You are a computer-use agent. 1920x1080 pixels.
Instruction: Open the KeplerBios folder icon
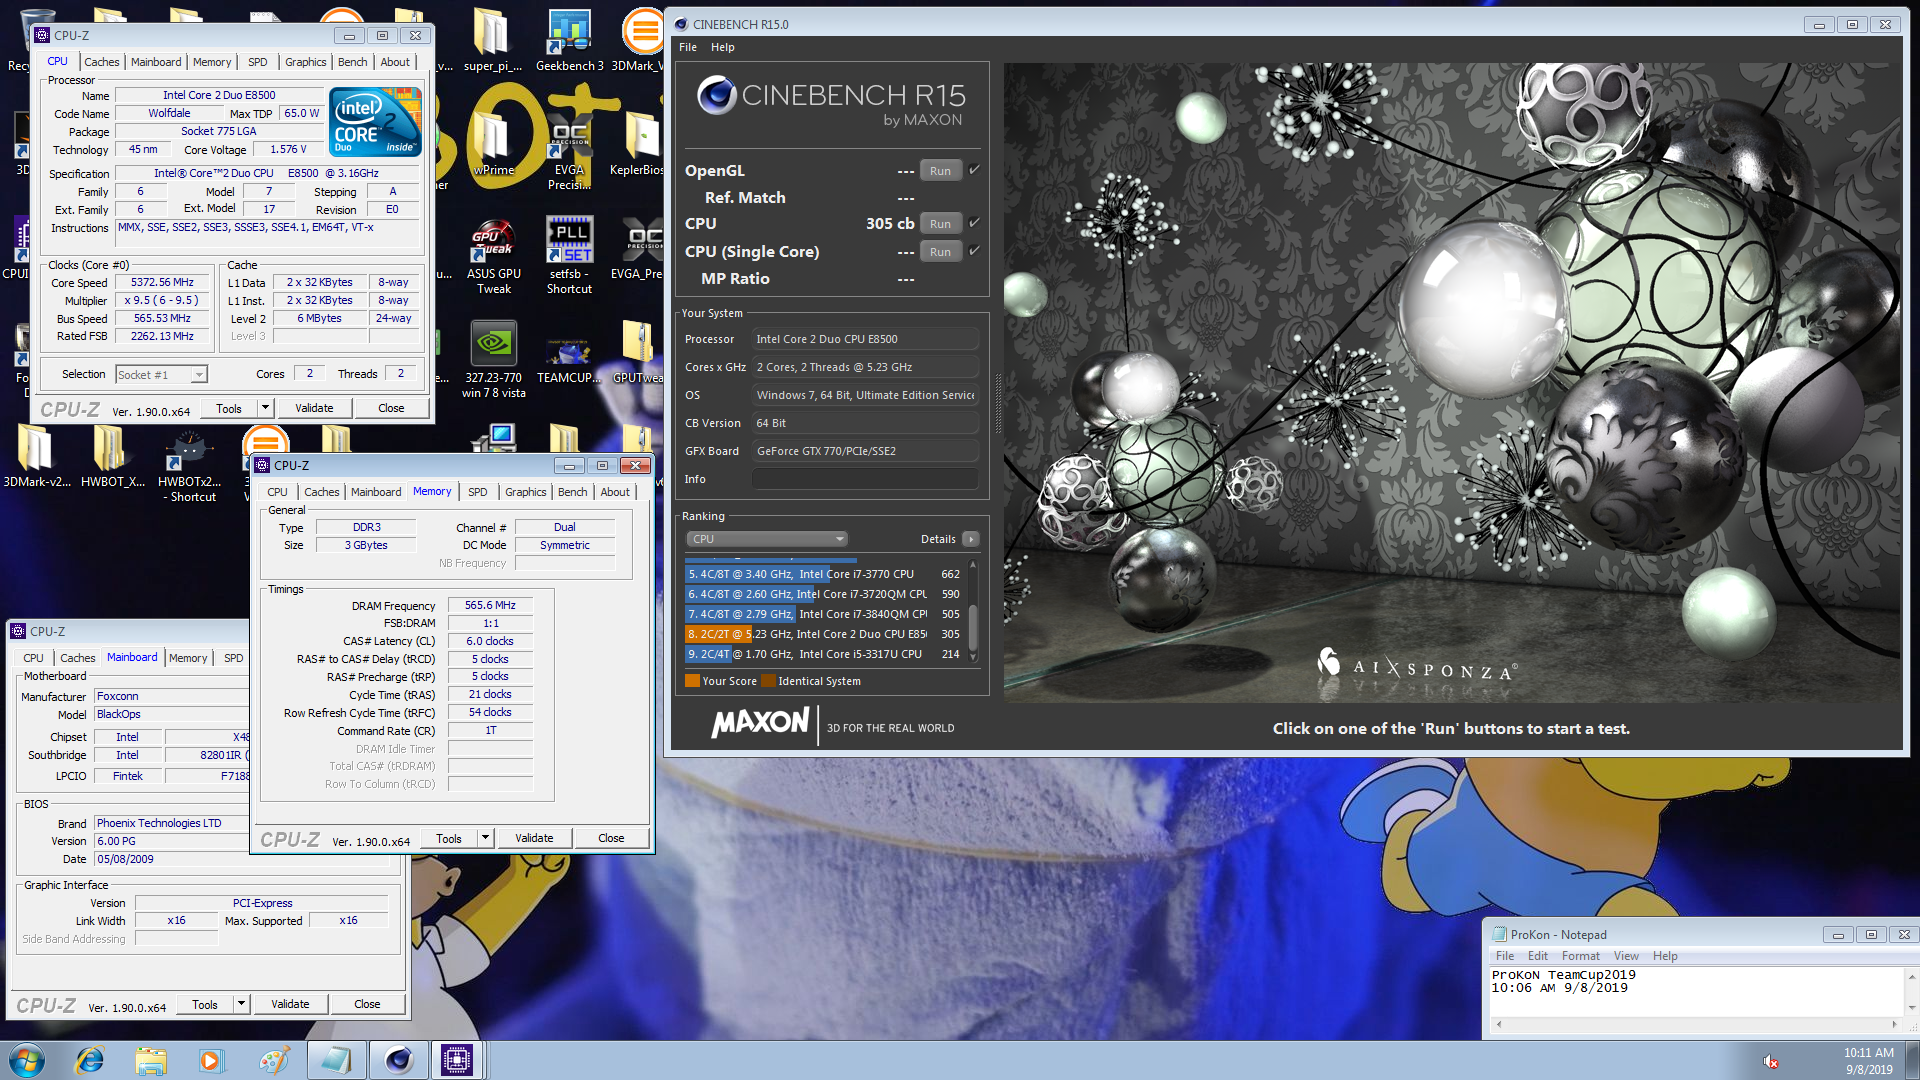point(640,140)
